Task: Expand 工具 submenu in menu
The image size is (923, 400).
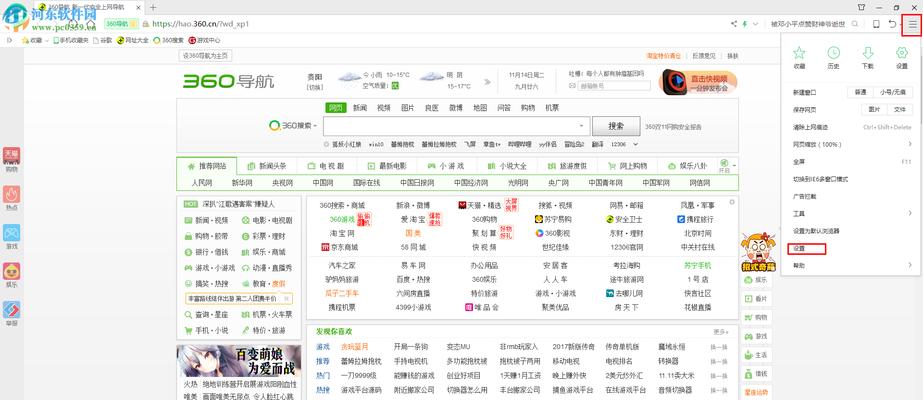Action: click(x=909, y=213)
